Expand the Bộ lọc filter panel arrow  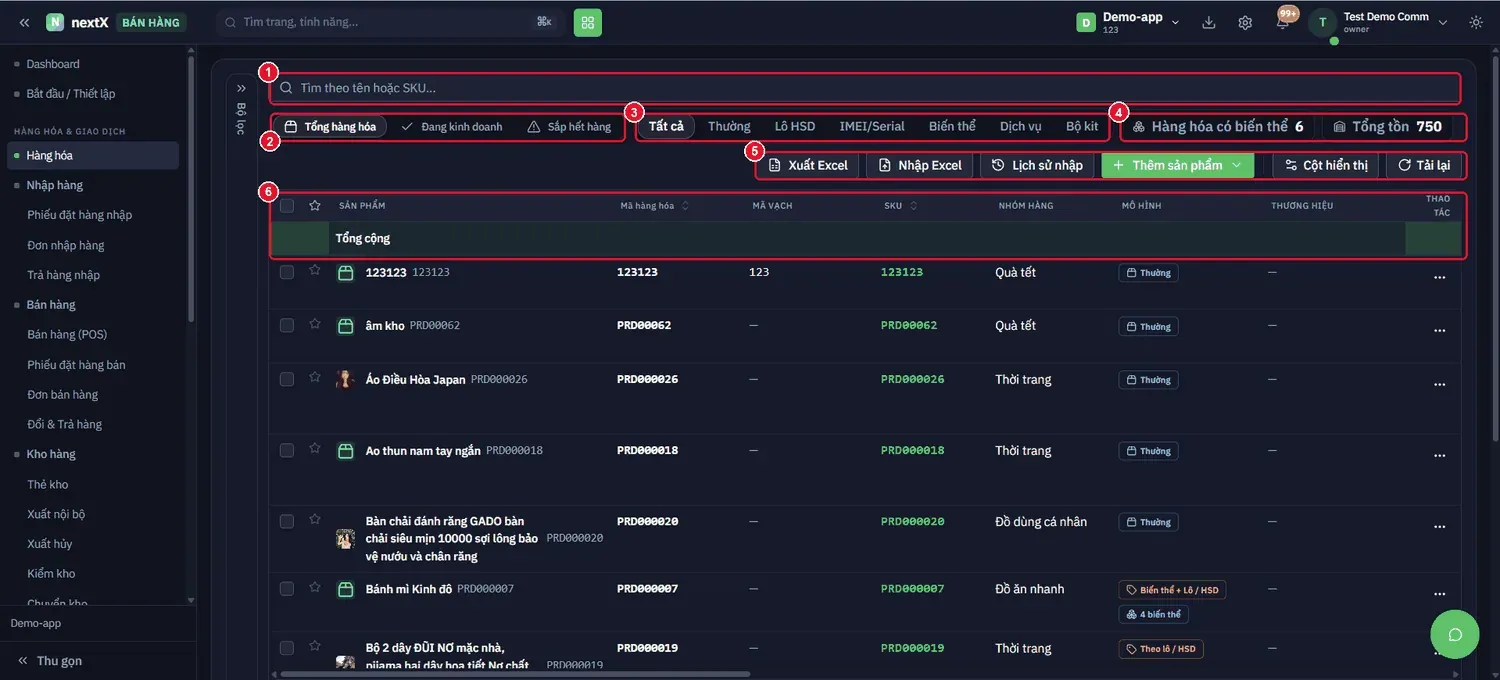pos(241,88)
